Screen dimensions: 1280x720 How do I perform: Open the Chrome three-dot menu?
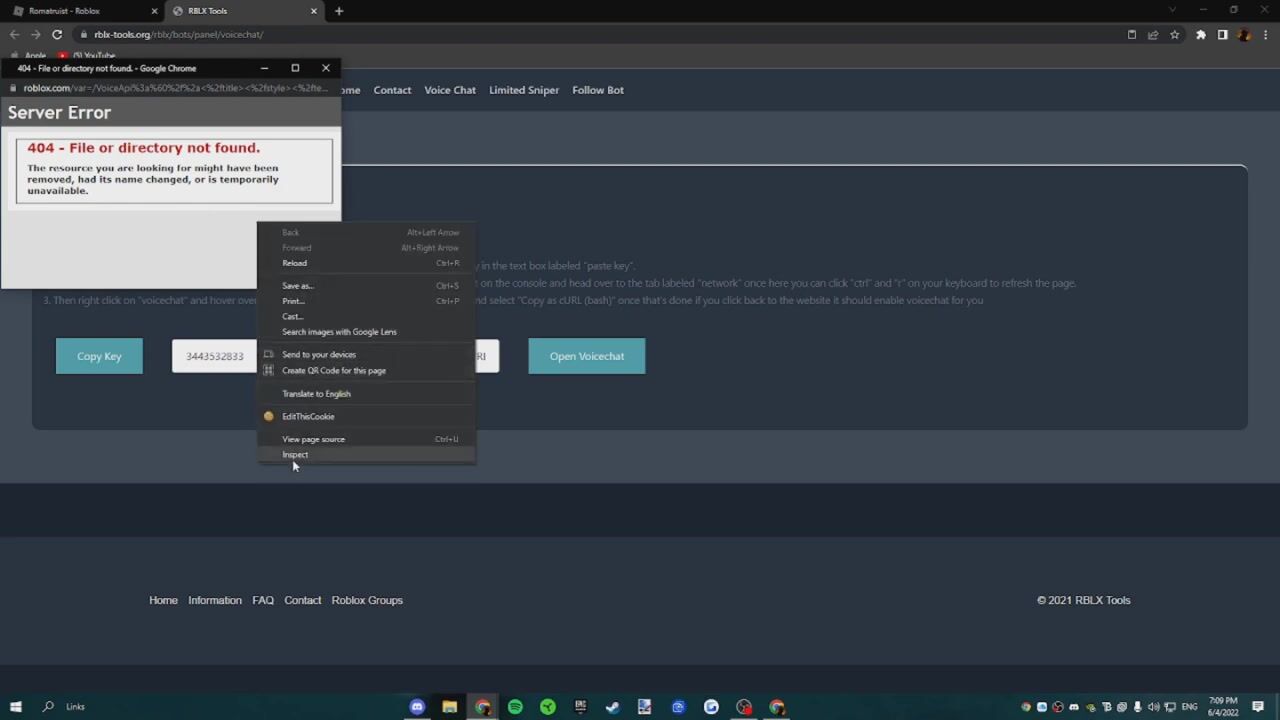1264,34
